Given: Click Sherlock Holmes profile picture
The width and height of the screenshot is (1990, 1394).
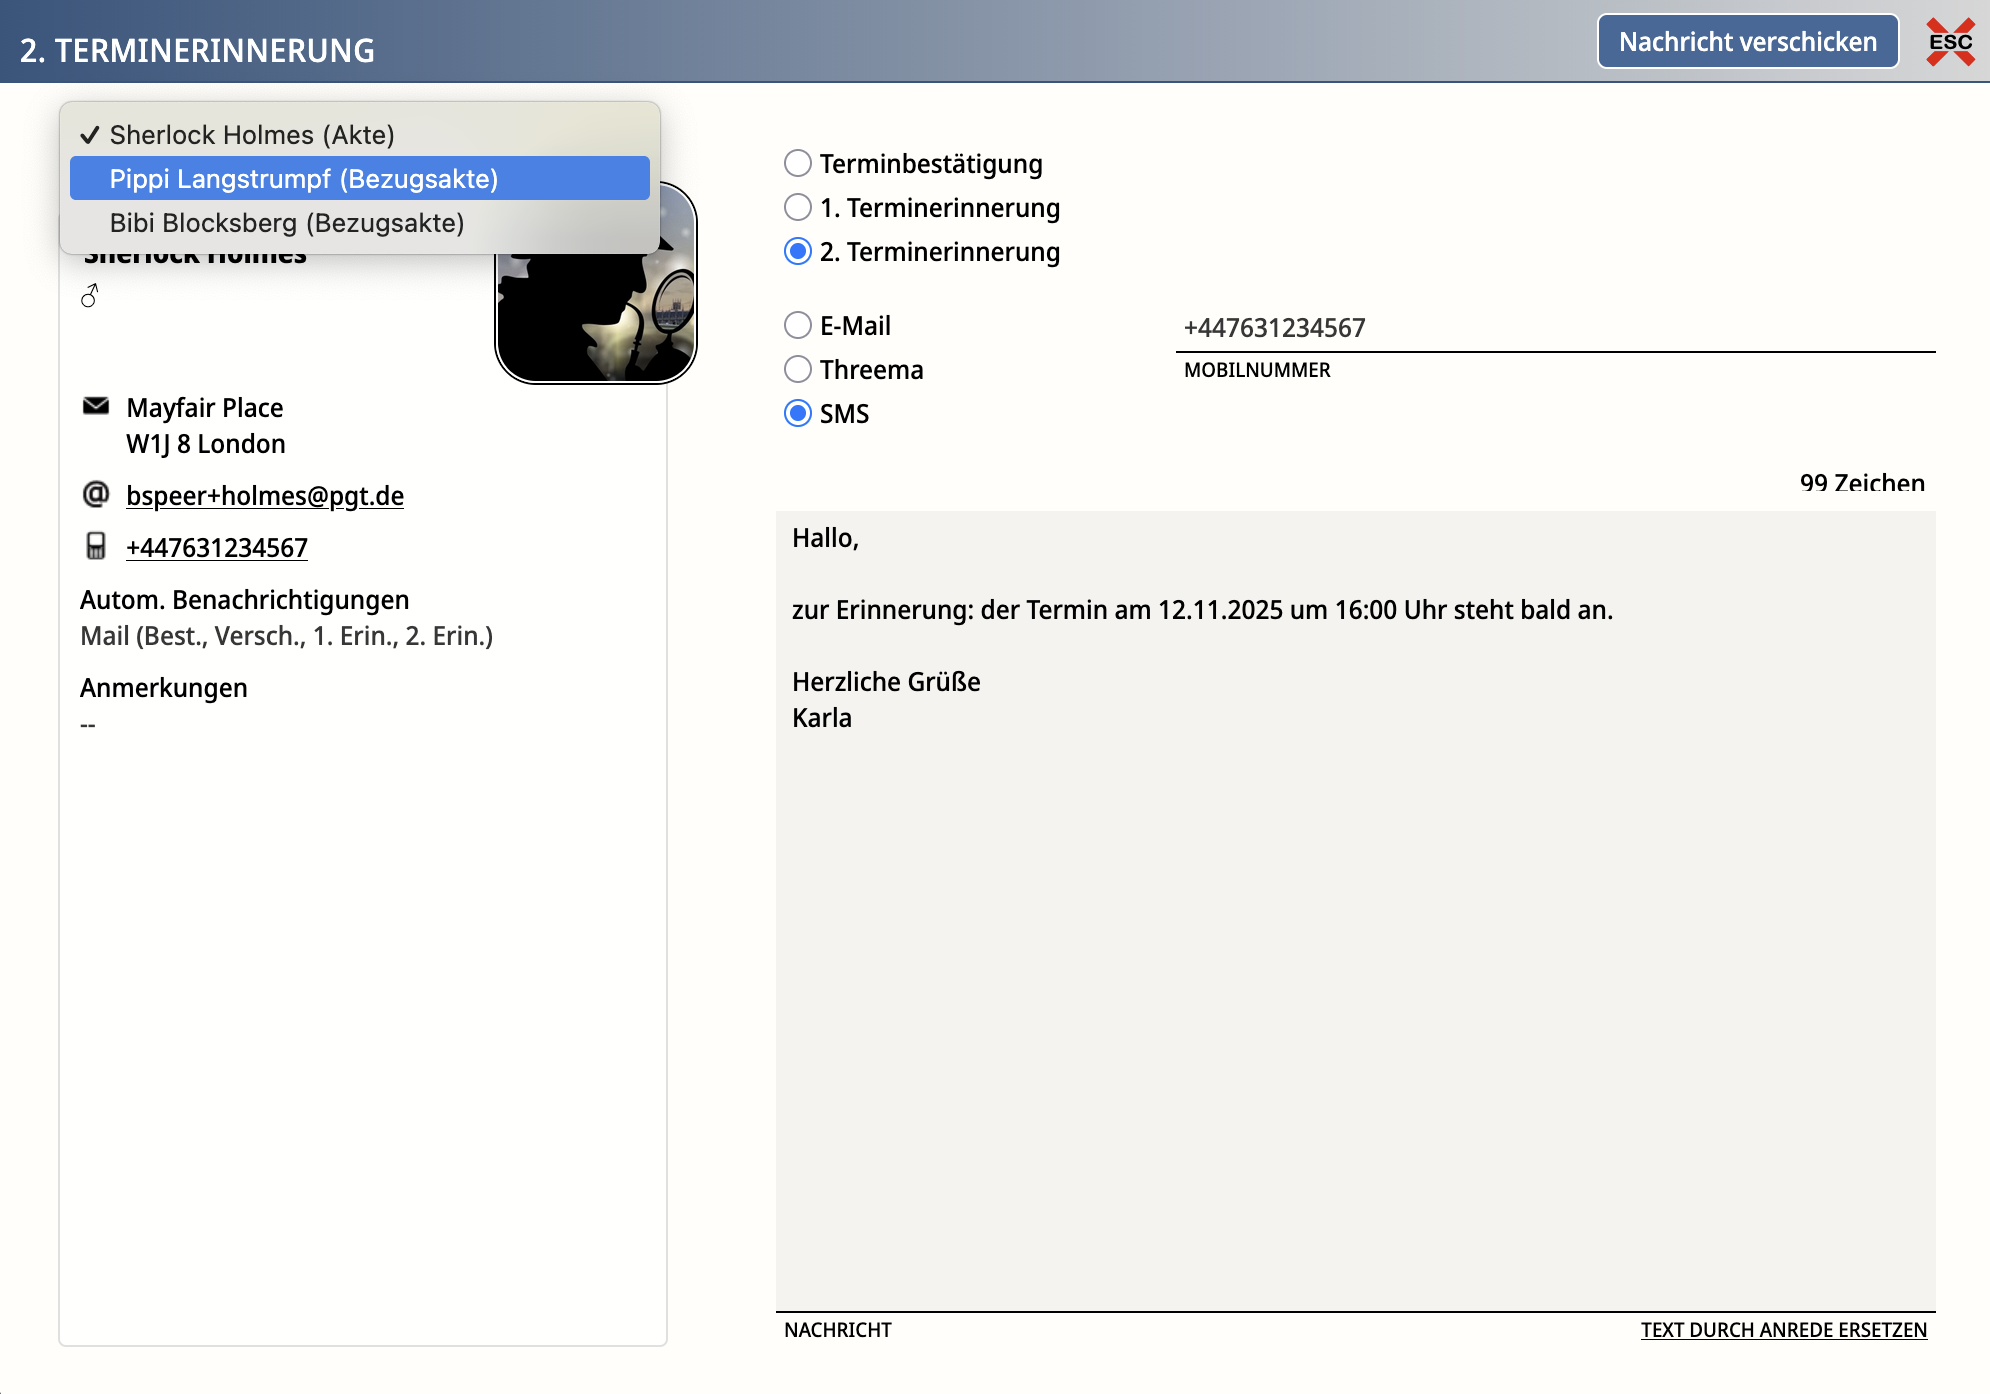Looking at the screenshot, I should click(x=596, y=312).
